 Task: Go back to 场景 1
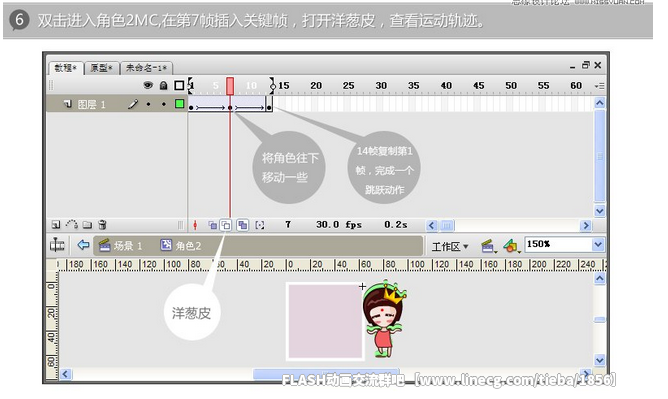[x=121, y=246]
